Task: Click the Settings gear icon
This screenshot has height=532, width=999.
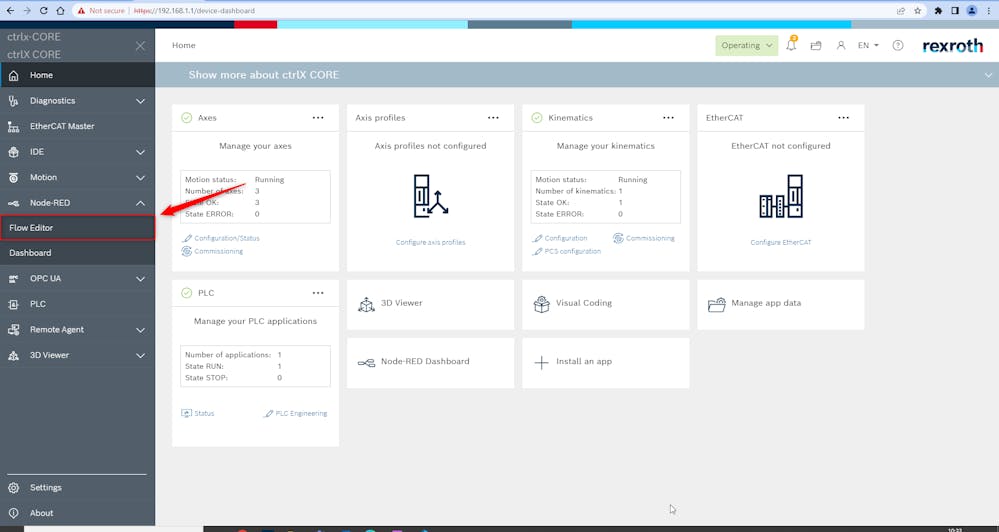Action: click(13, 488)
